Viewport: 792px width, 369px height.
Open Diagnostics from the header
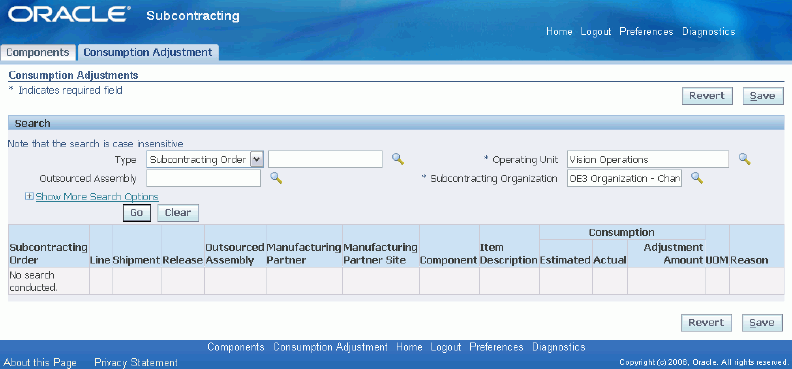(x=708, y=31)
